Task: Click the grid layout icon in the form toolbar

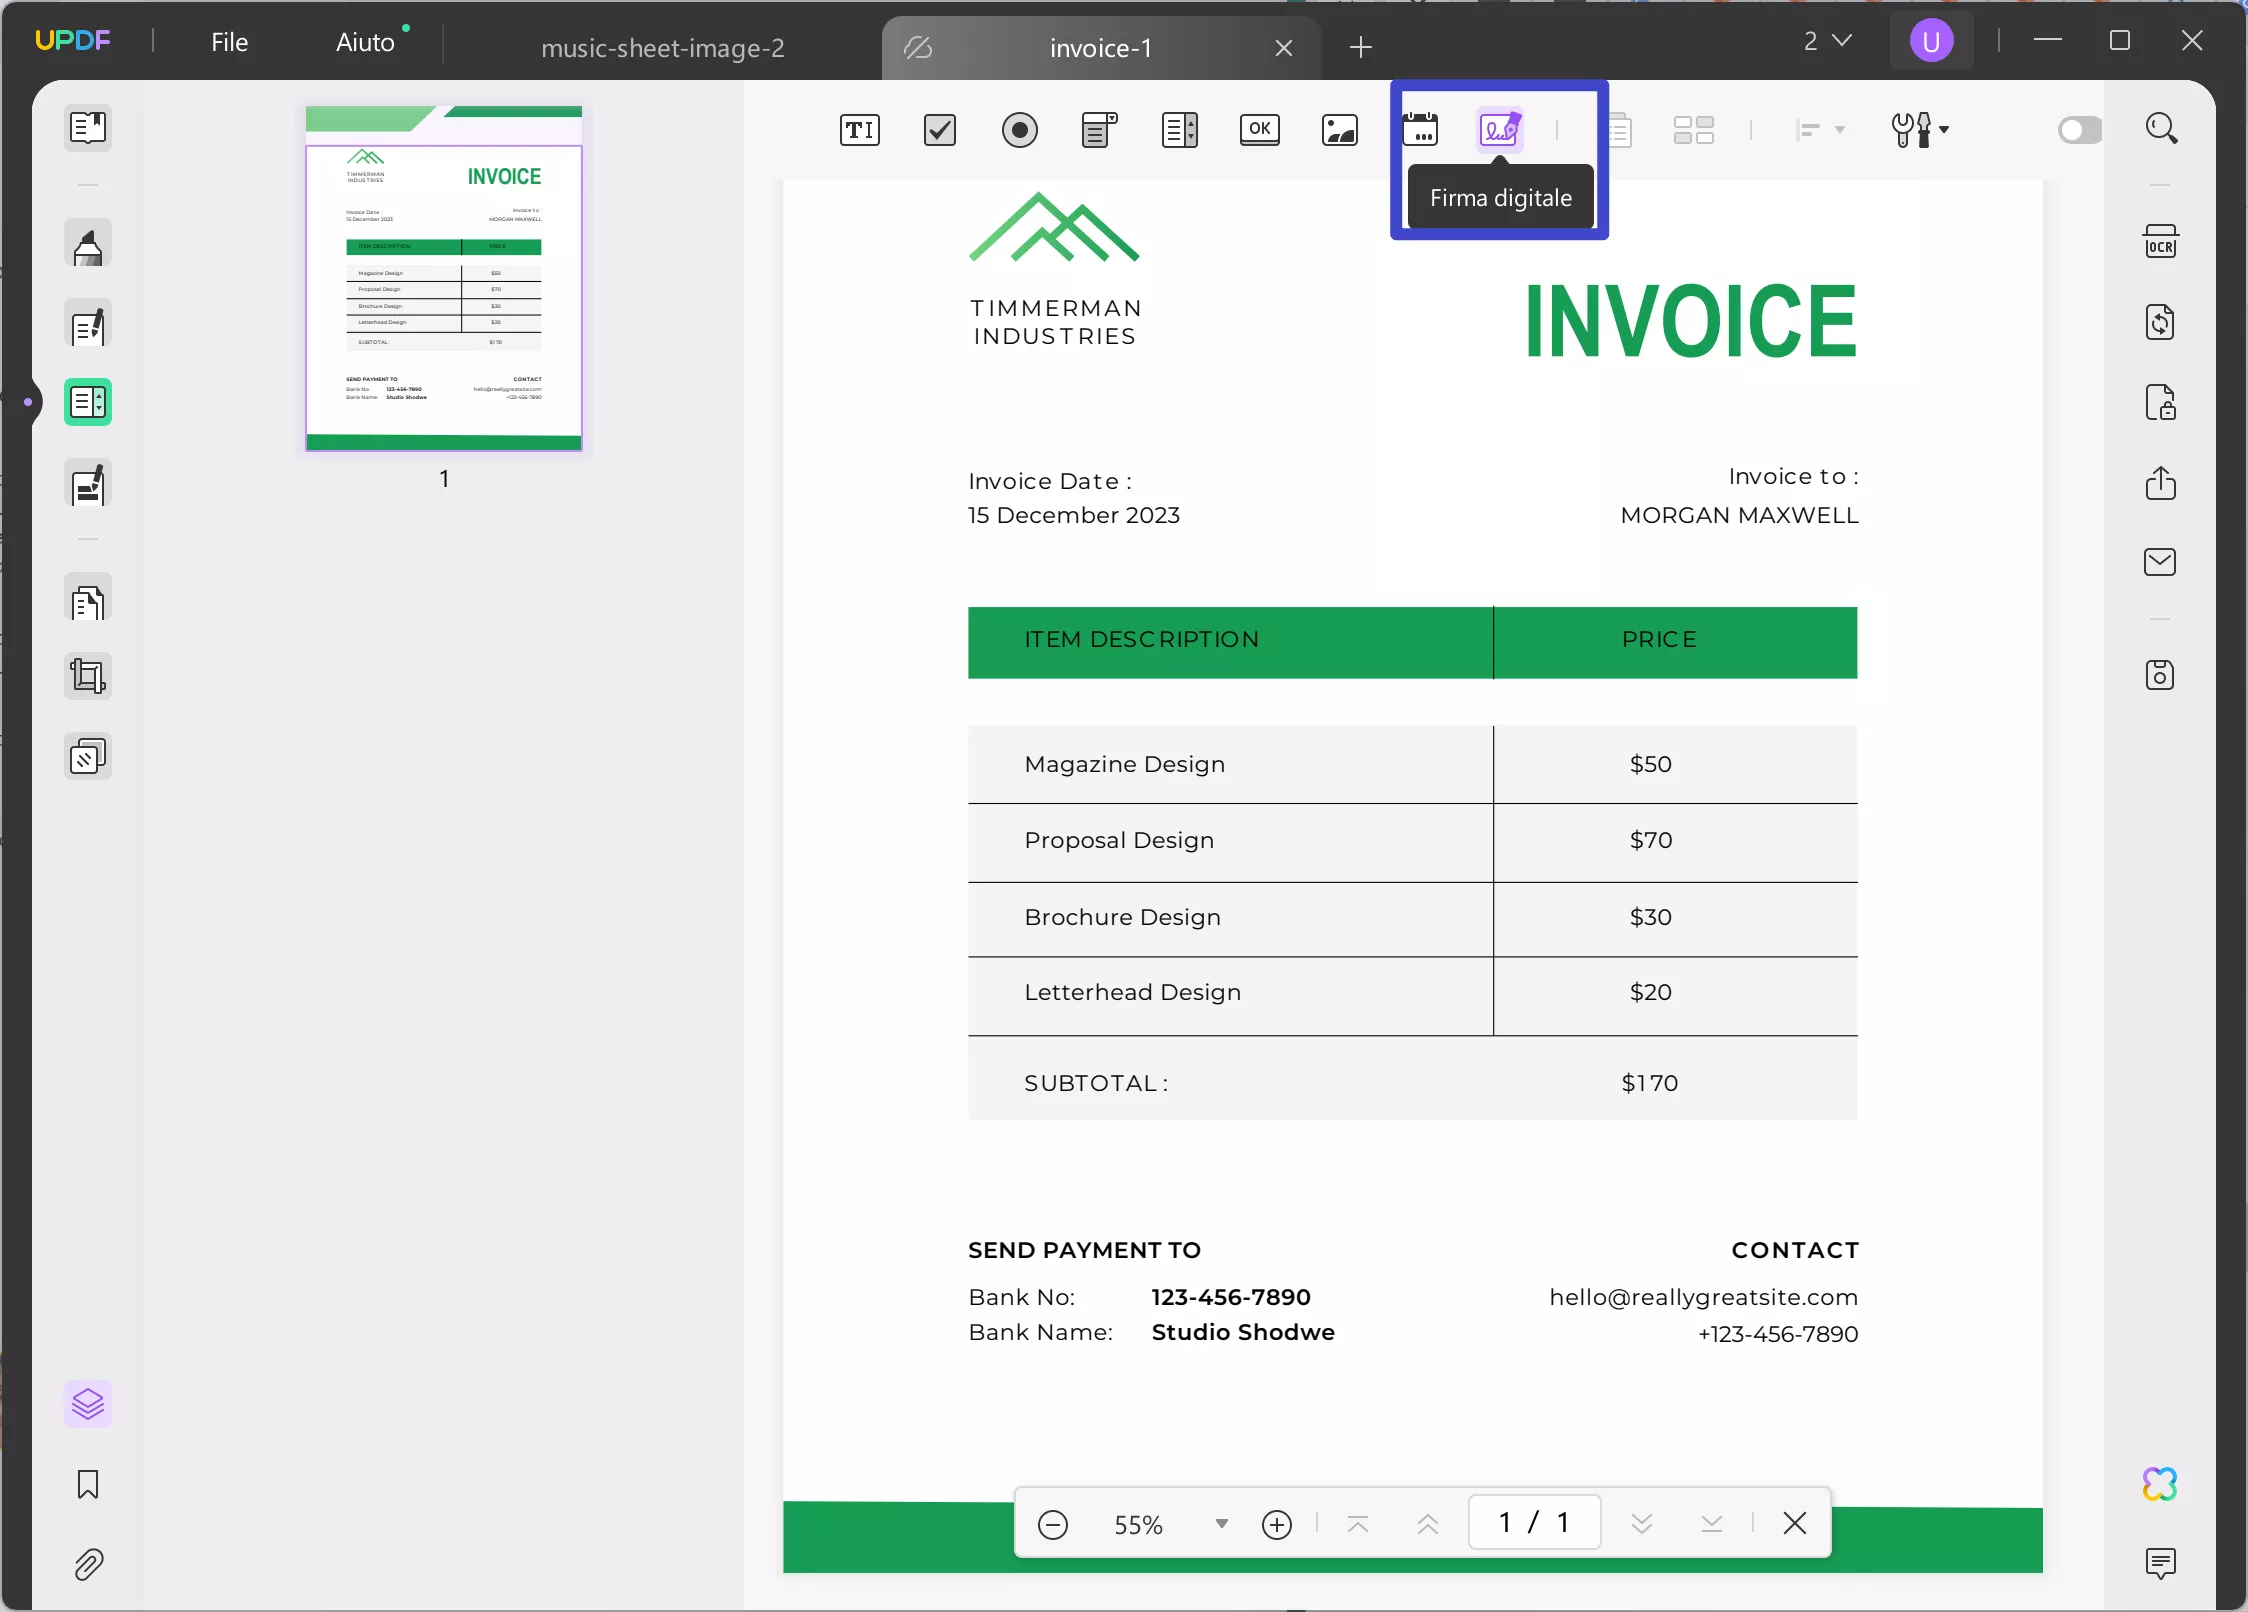Action: coord(1694,130)
